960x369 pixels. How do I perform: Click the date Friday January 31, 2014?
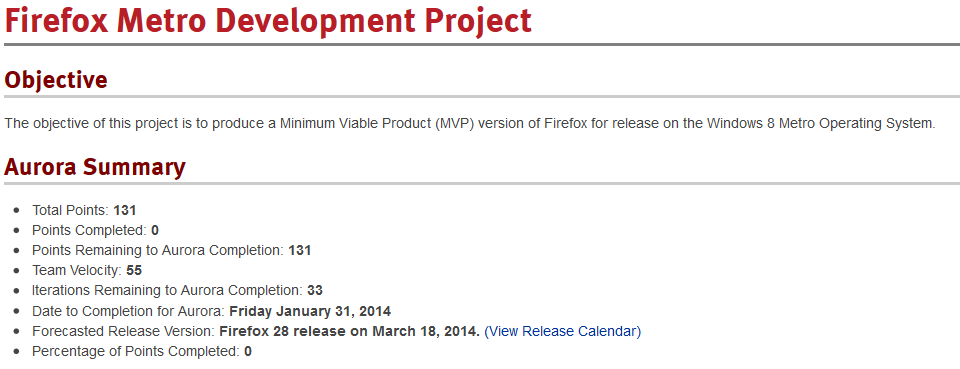tap(310, 311)
